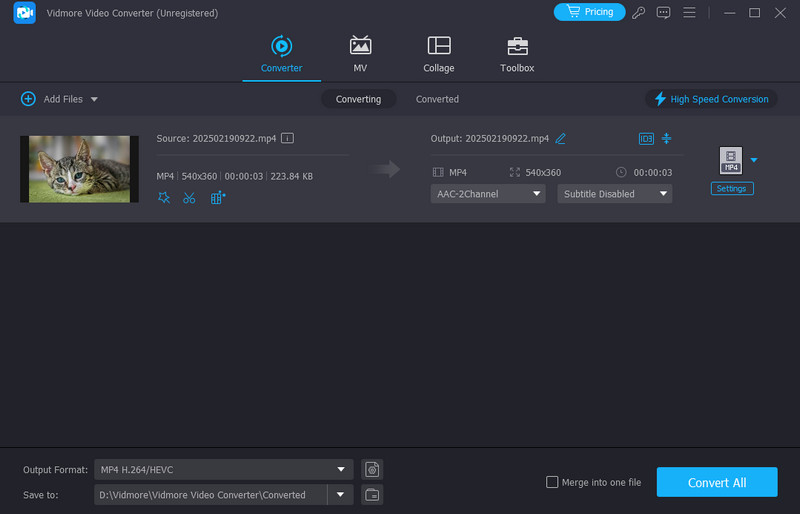800x514 pixels.
Task: Expand the Save to path dropdown arrow
Action: (x=340, y=495)
